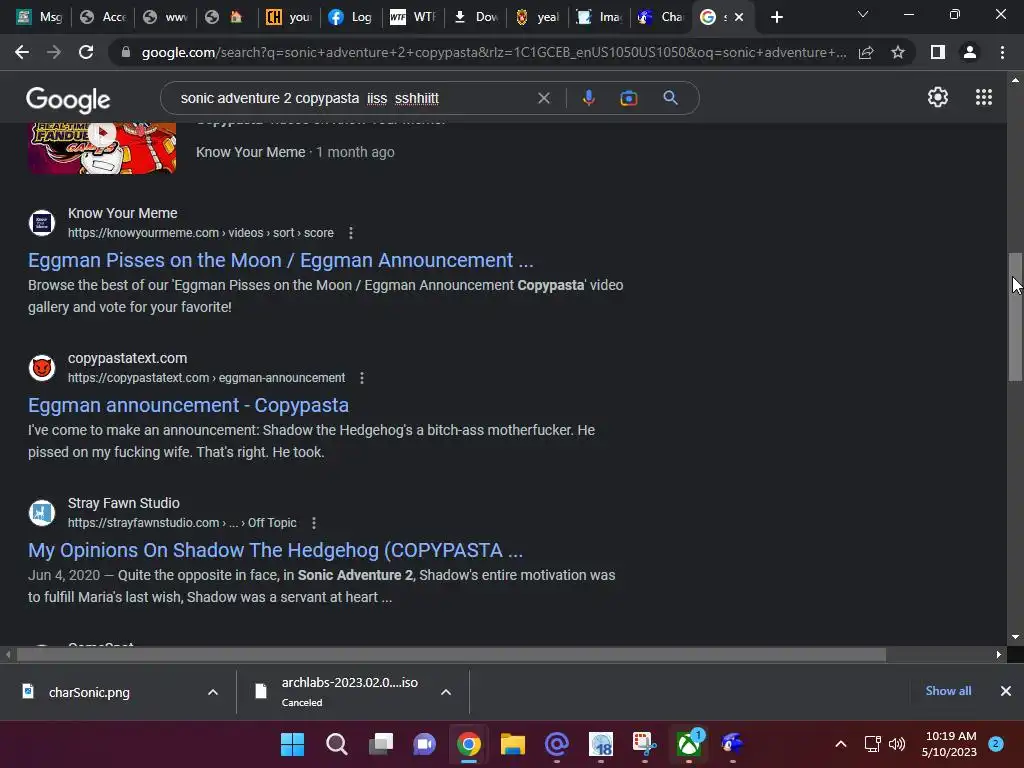Screen dimensions: 1024x768
Task: Click the horizontal scrollbar thumb
Action: 451,654
